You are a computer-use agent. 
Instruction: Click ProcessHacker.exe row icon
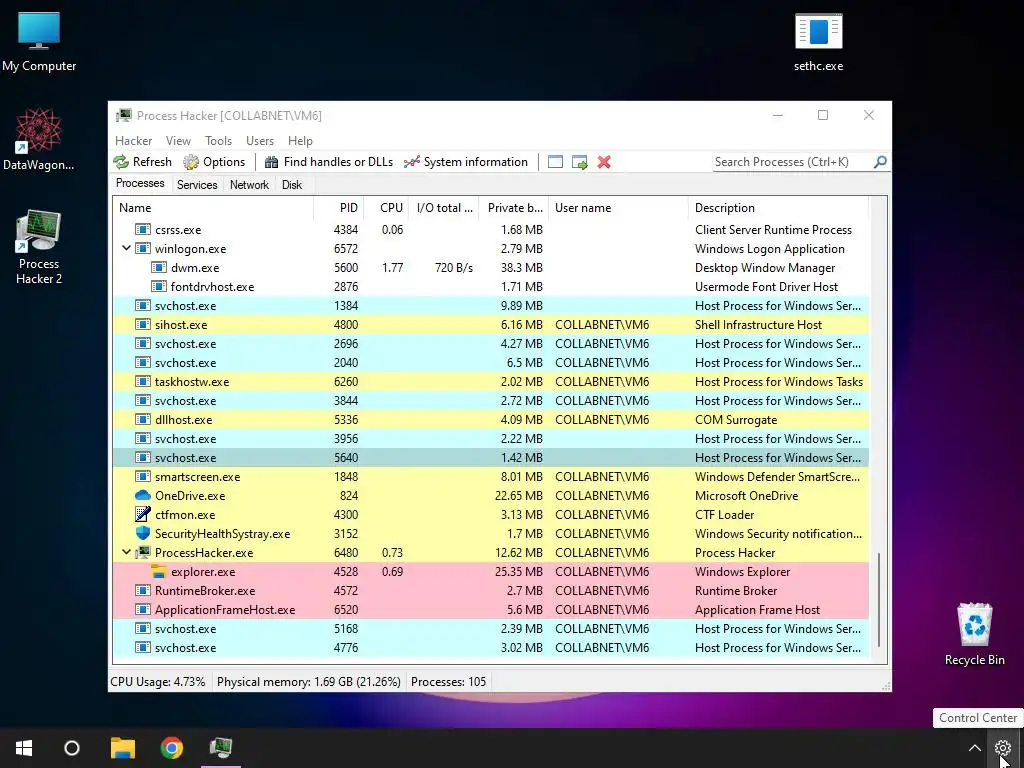[142, 552]
